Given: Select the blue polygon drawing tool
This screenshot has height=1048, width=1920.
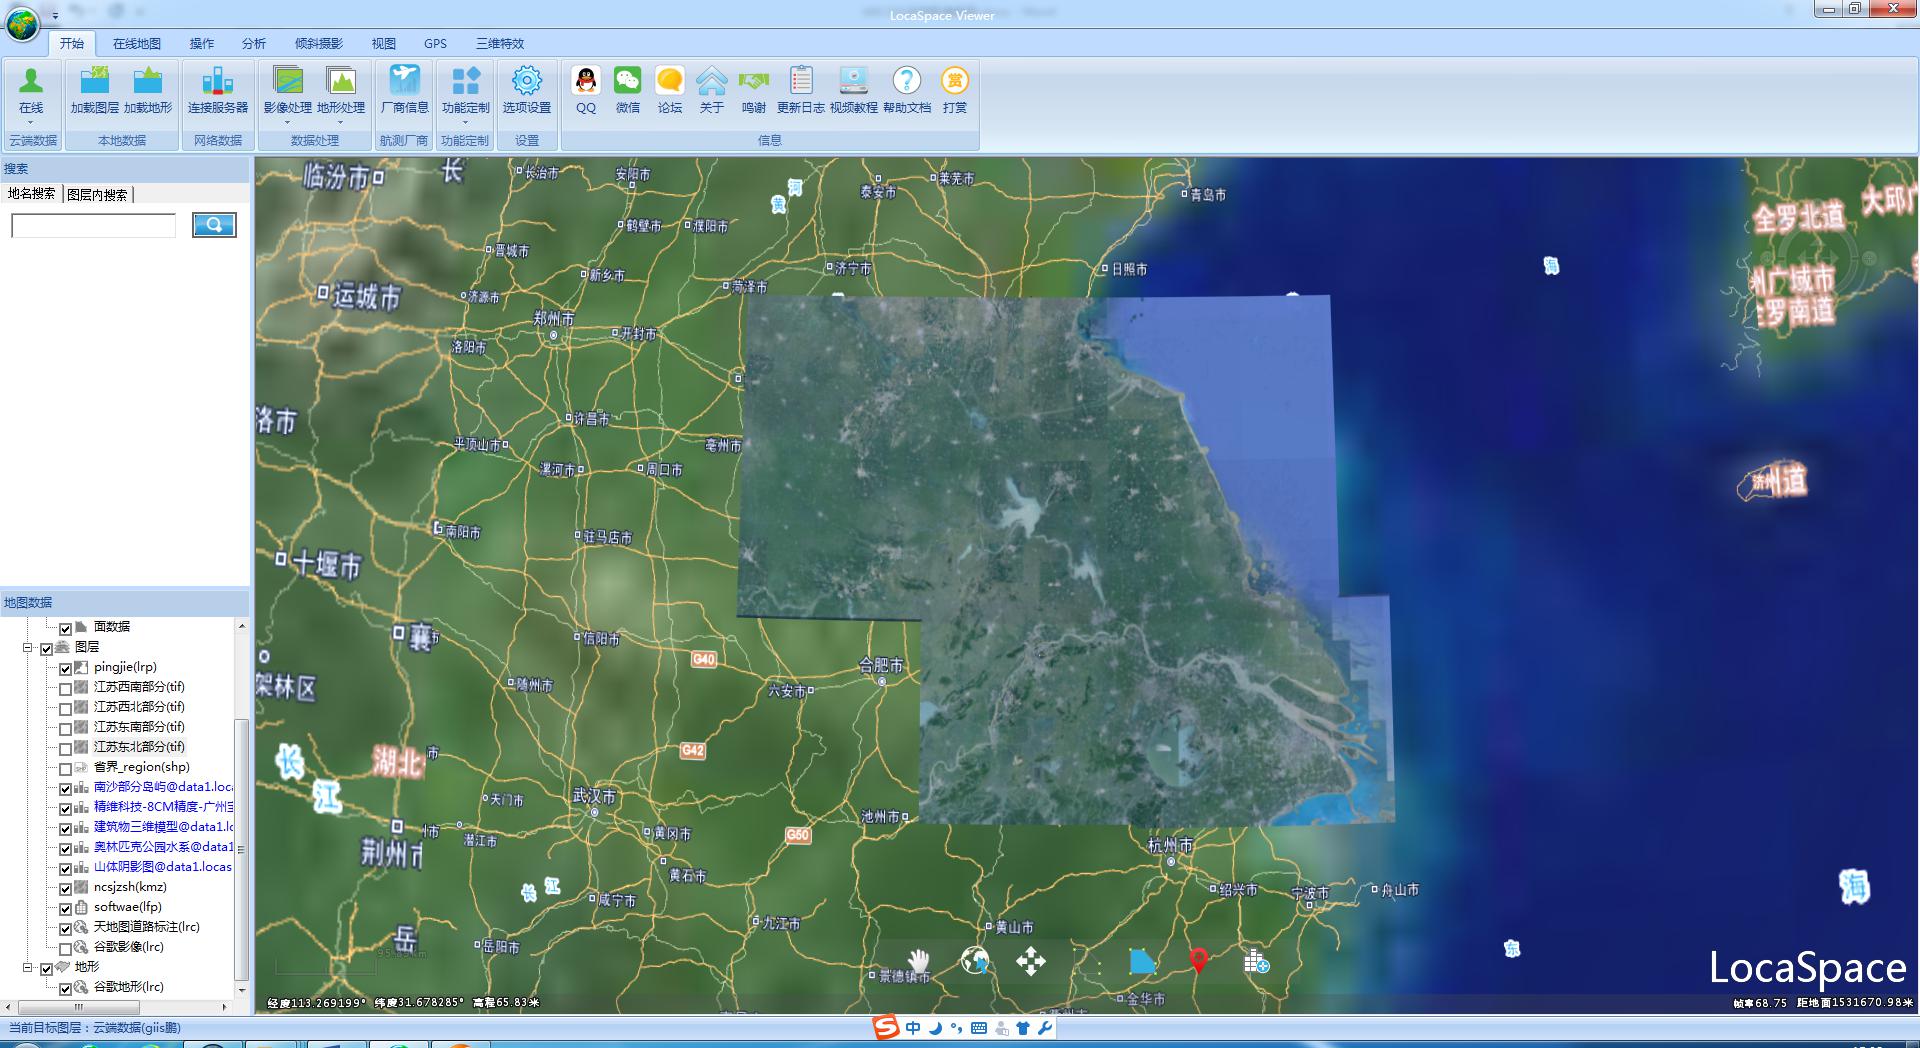Looking at the screenshot, I should tap(1142, 961).
